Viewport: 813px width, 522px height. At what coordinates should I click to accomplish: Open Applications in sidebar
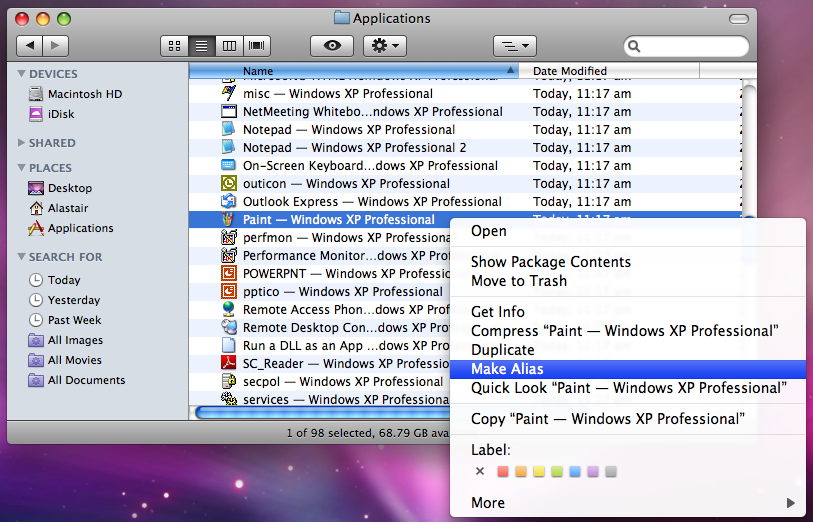(71, 228)
